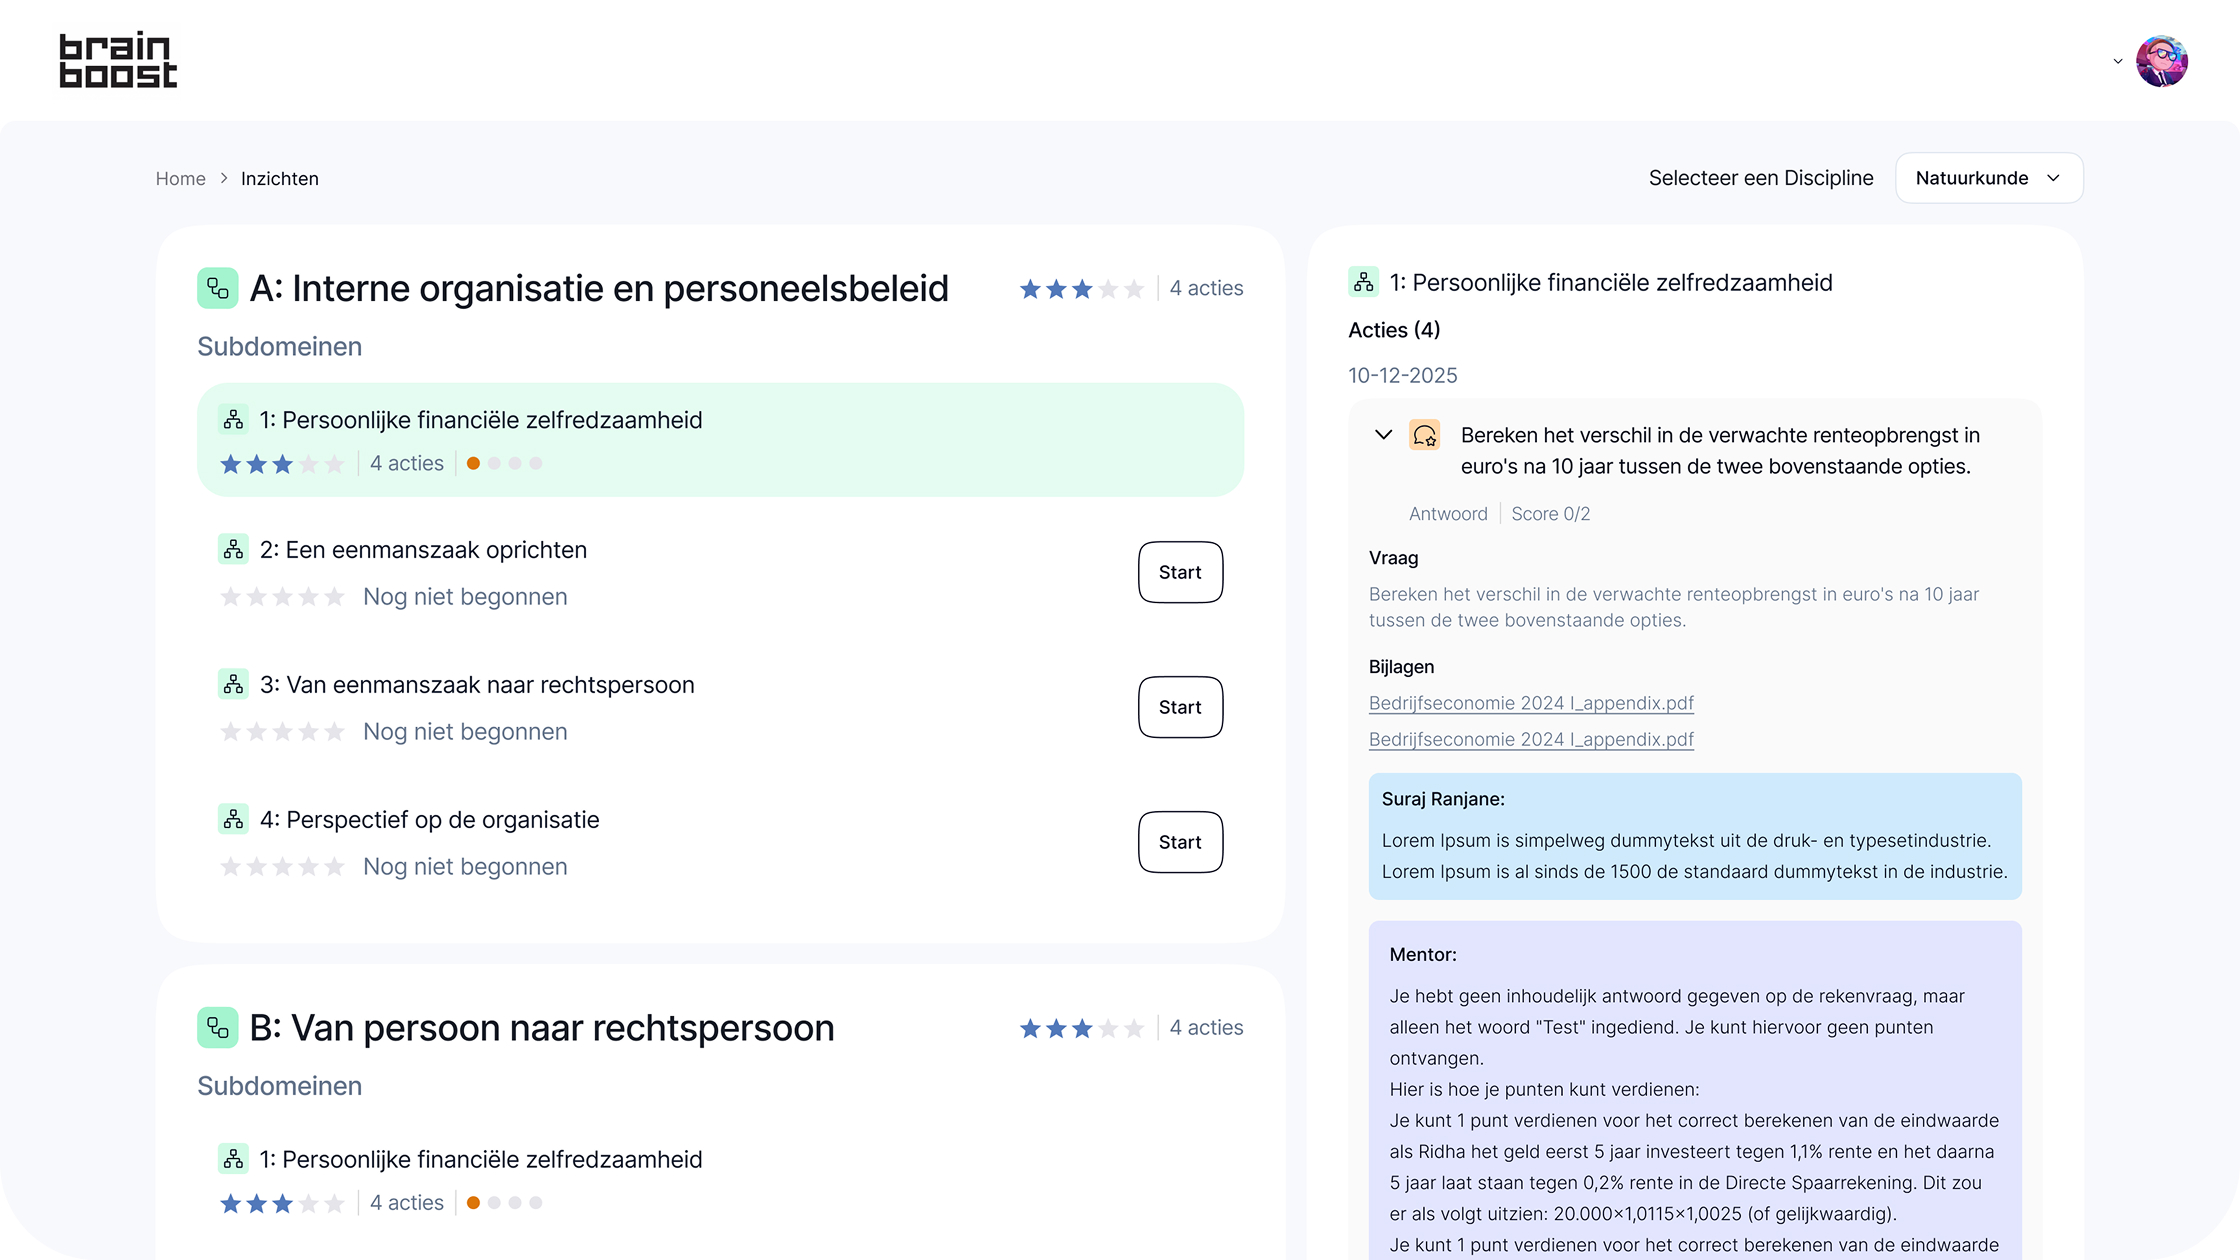Screen dimensions: 2240x1260
Task: Start Van eenmanszaak naar rechtspersoon
Action: 1180,707
